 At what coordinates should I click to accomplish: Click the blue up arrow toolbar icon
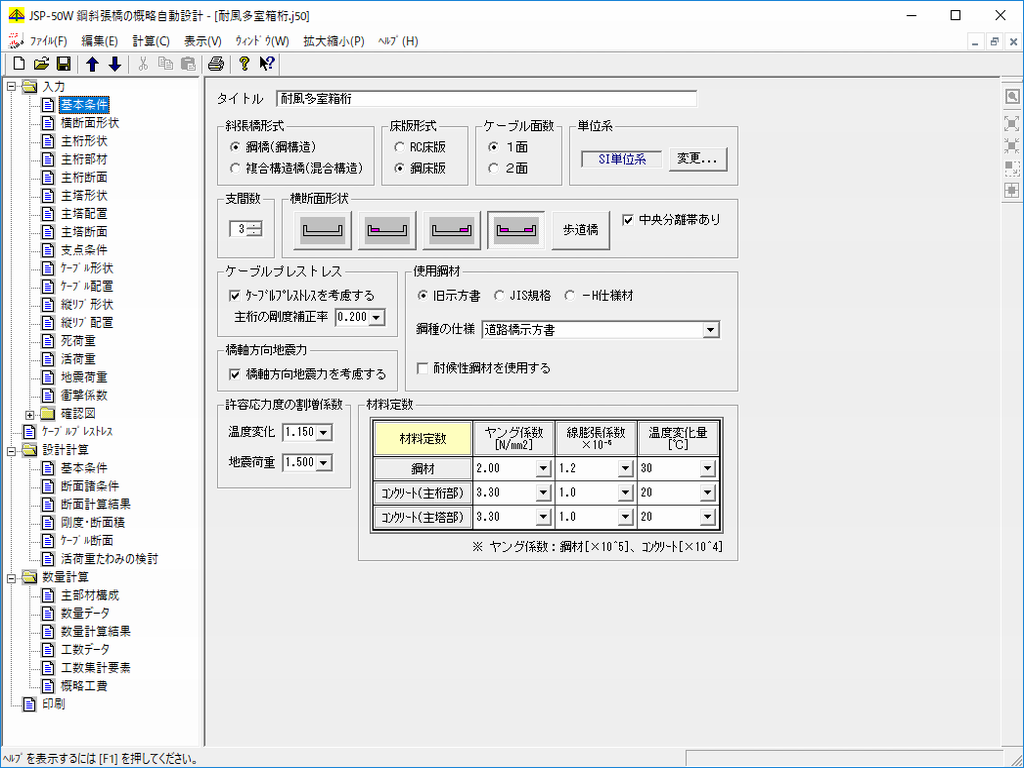point(92,64)
